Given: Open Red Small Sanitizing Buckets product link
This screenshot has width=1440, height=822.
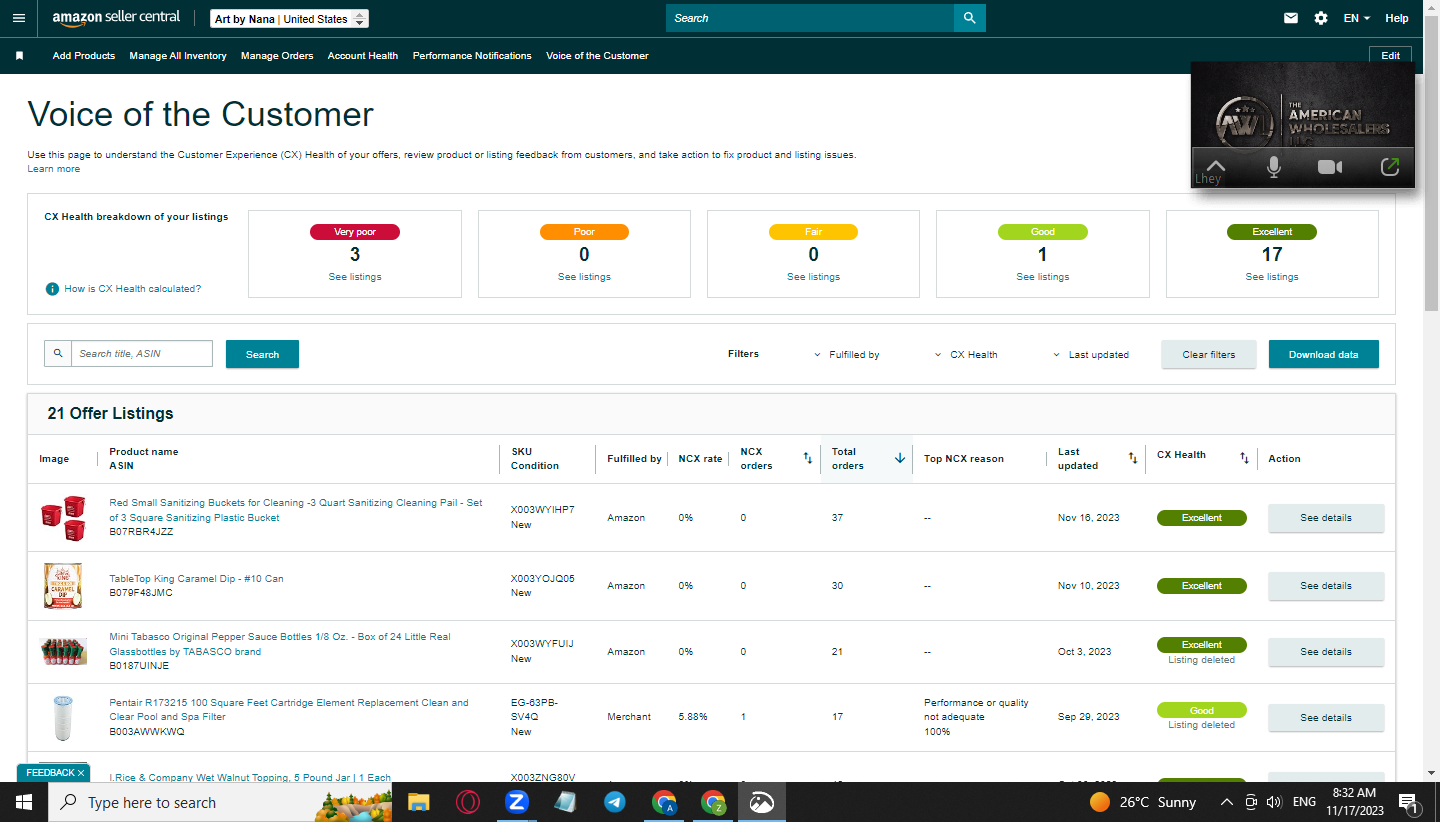Looking at the screenshot, I should [296, 510].
